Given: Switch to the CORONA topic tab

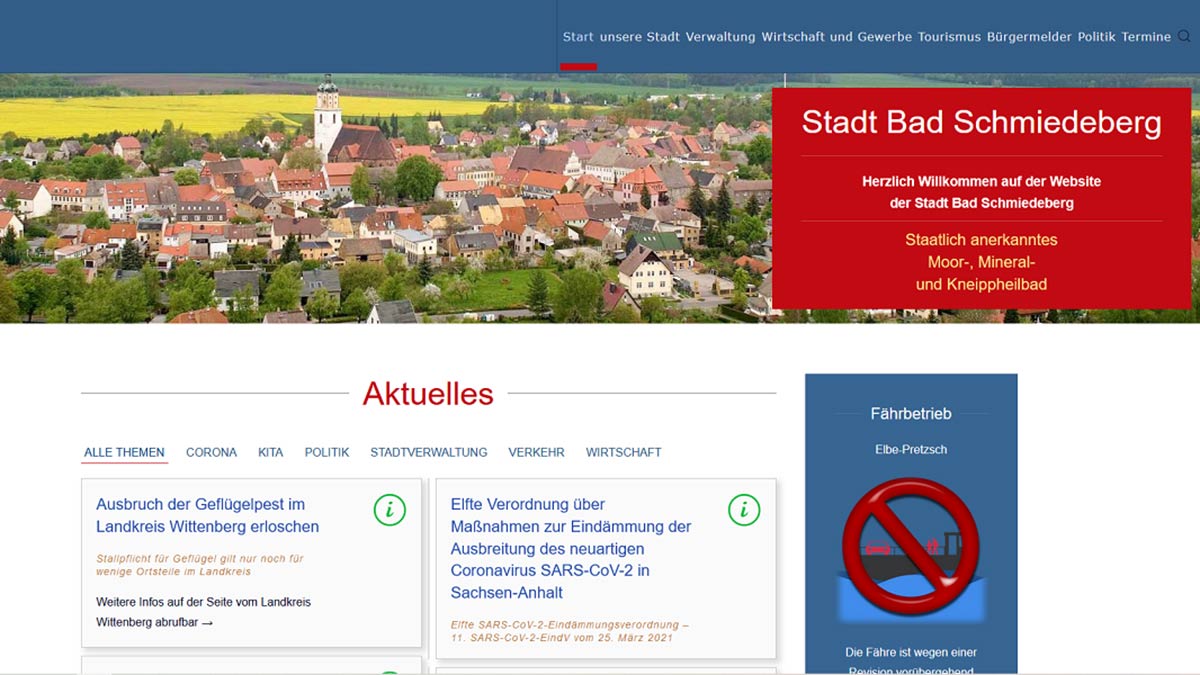Looking at the screenshot, I should pos(211,452).
